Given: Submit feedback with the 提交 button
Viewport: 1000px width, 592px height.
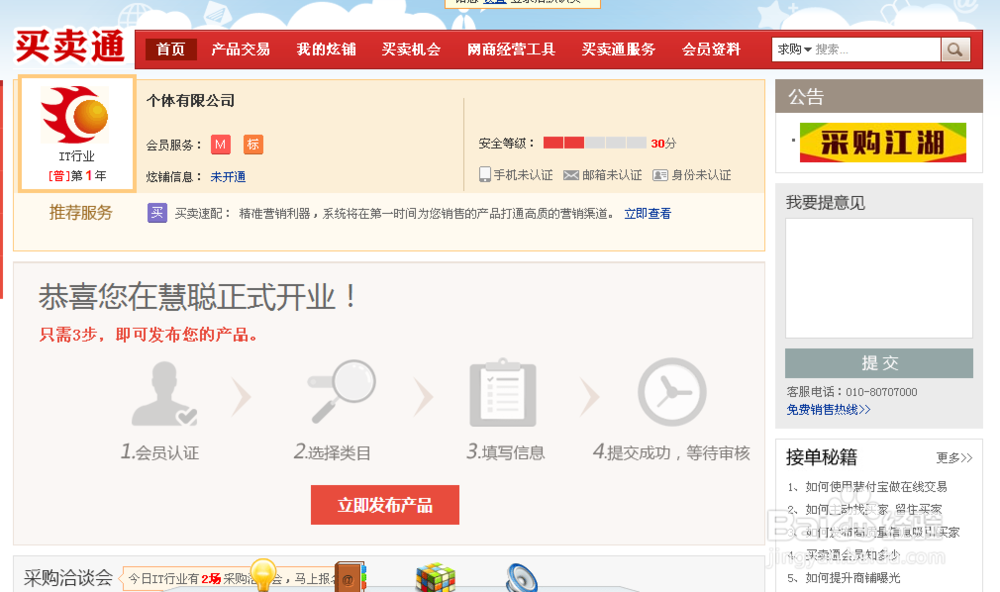Looking at the screenshot, I should 879,363.
